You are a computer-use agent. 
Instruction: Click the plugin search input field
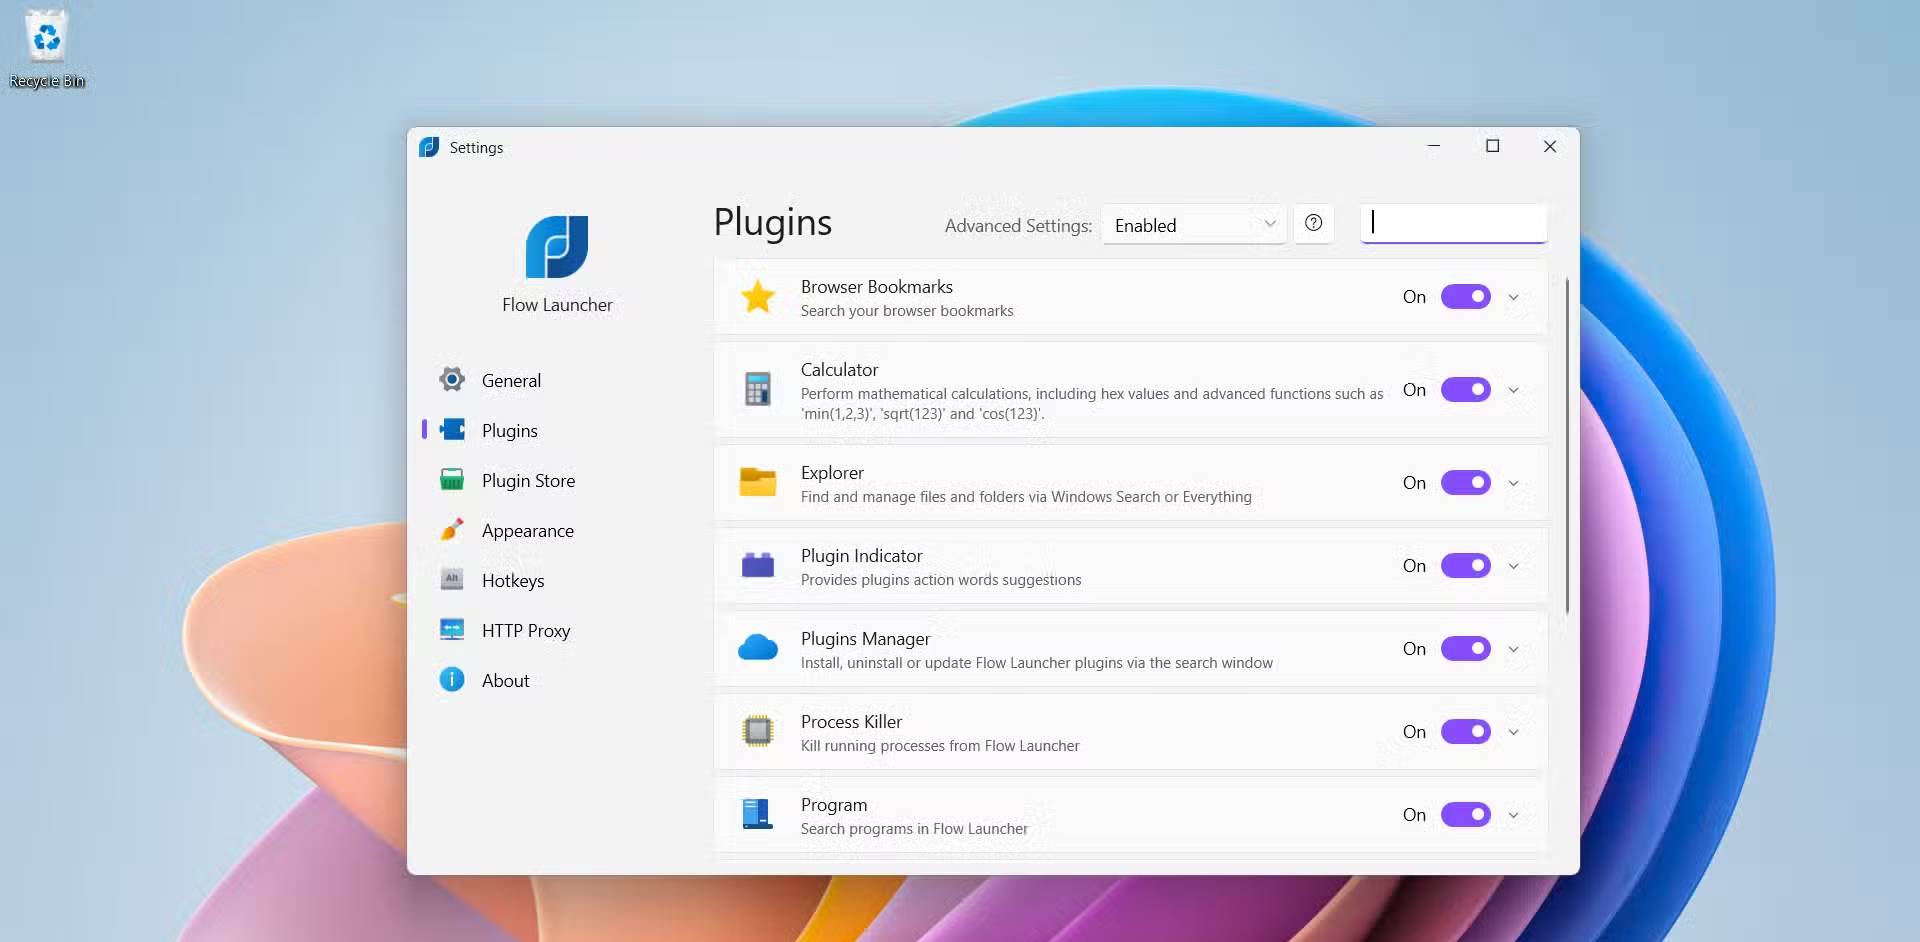pyautogui.click(x=1452, y=223)
